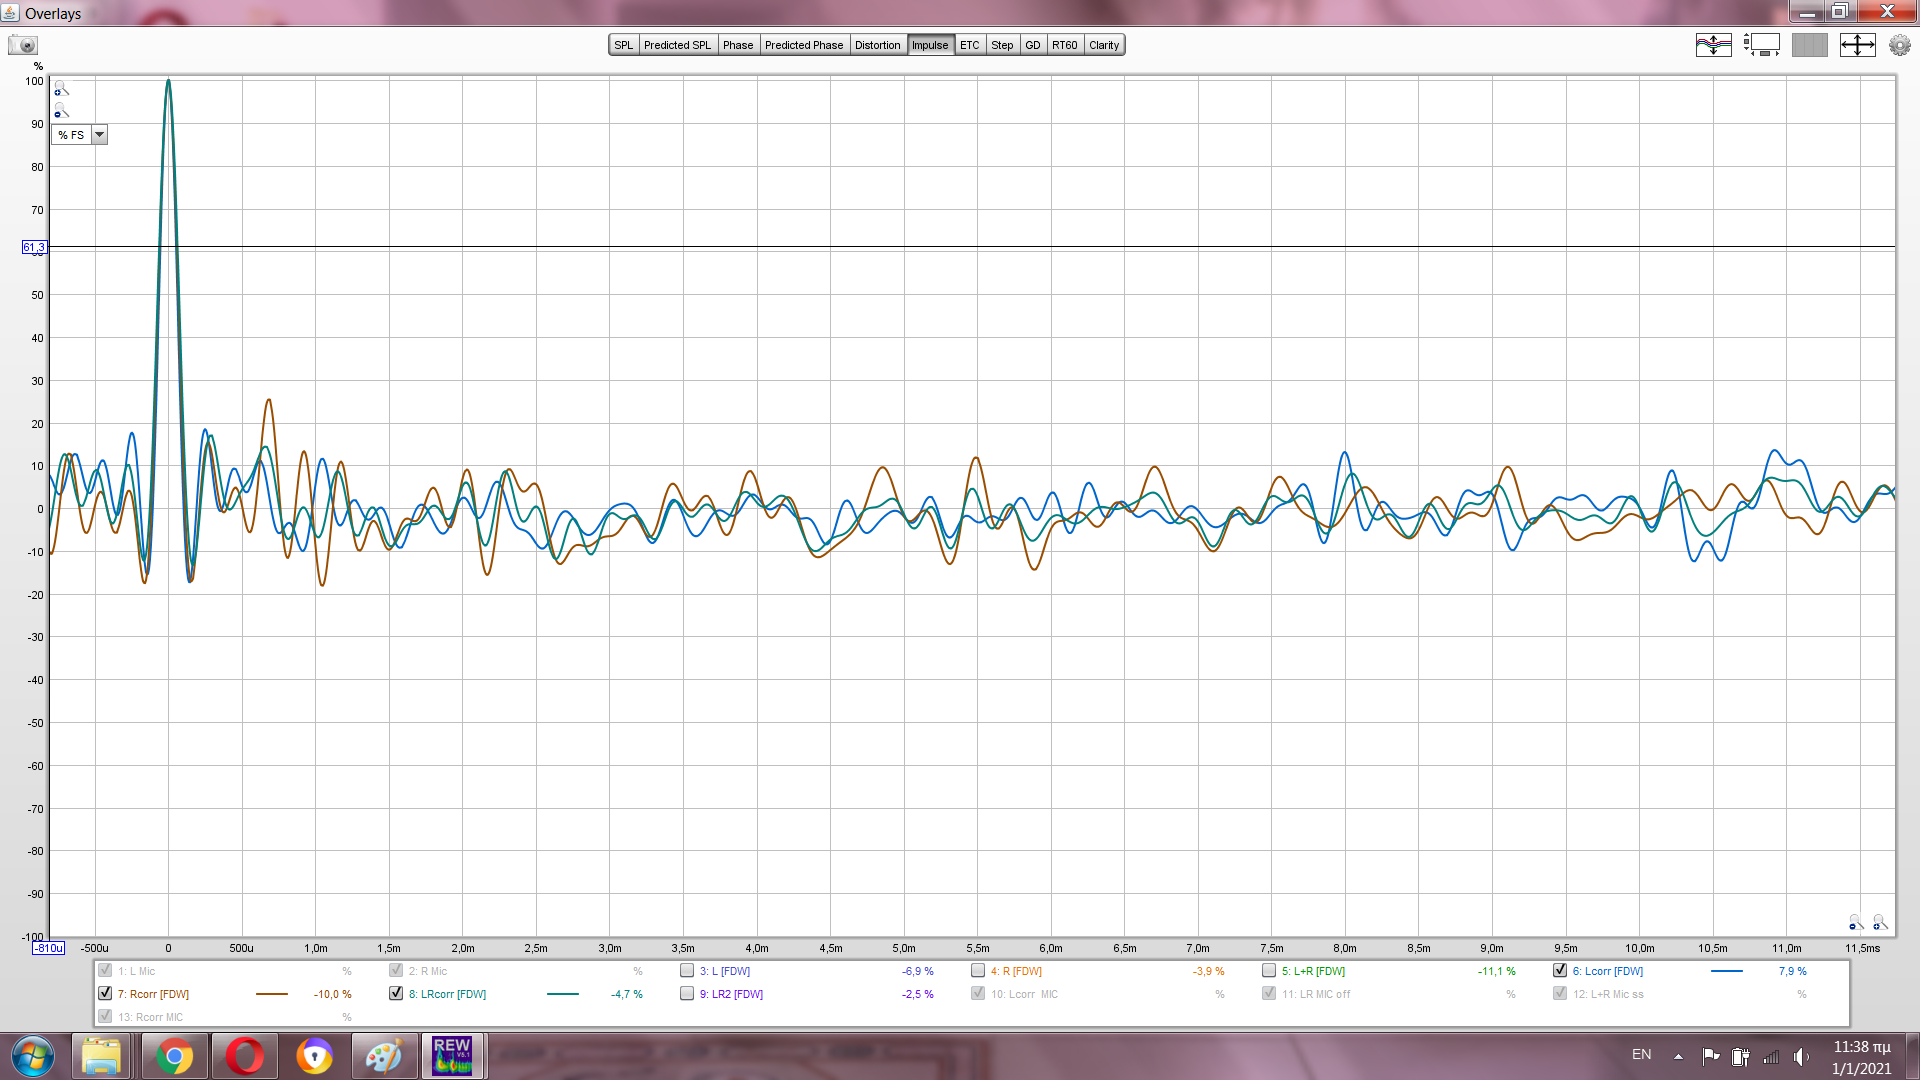The width and height of the screenshot is (1920, 1080).
Task: Open the % FS units dropdown
Action: [x=99, y=135]
